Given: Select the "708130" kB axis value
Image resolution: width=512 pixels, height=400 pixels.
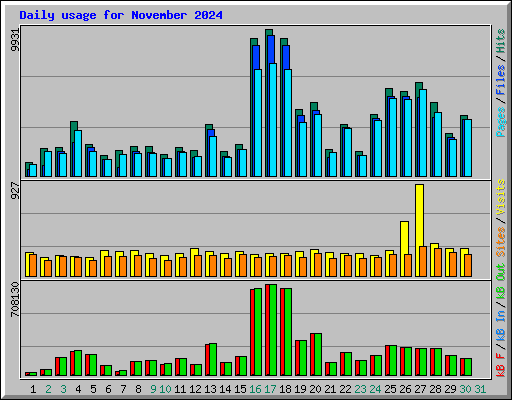Looking at the screenshot, I should pyautogui.click(x=15, y=299).
